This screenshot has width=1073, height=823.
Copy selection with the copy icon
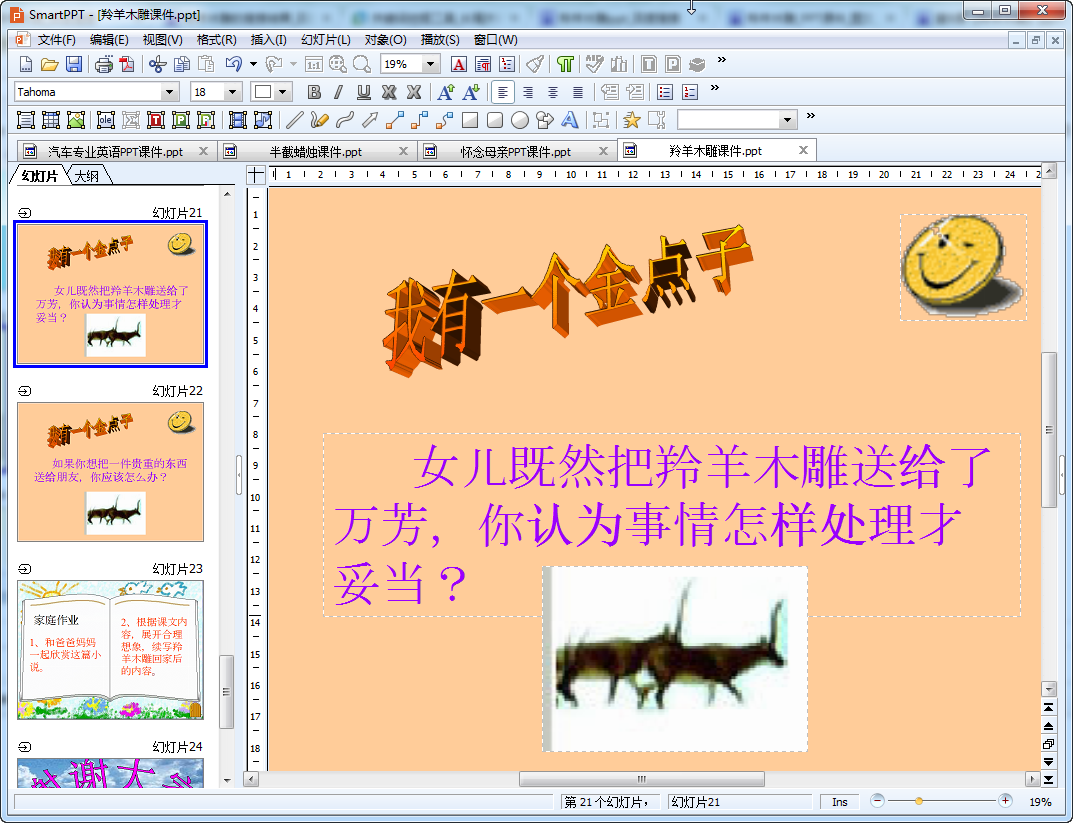tap(182, 64)
